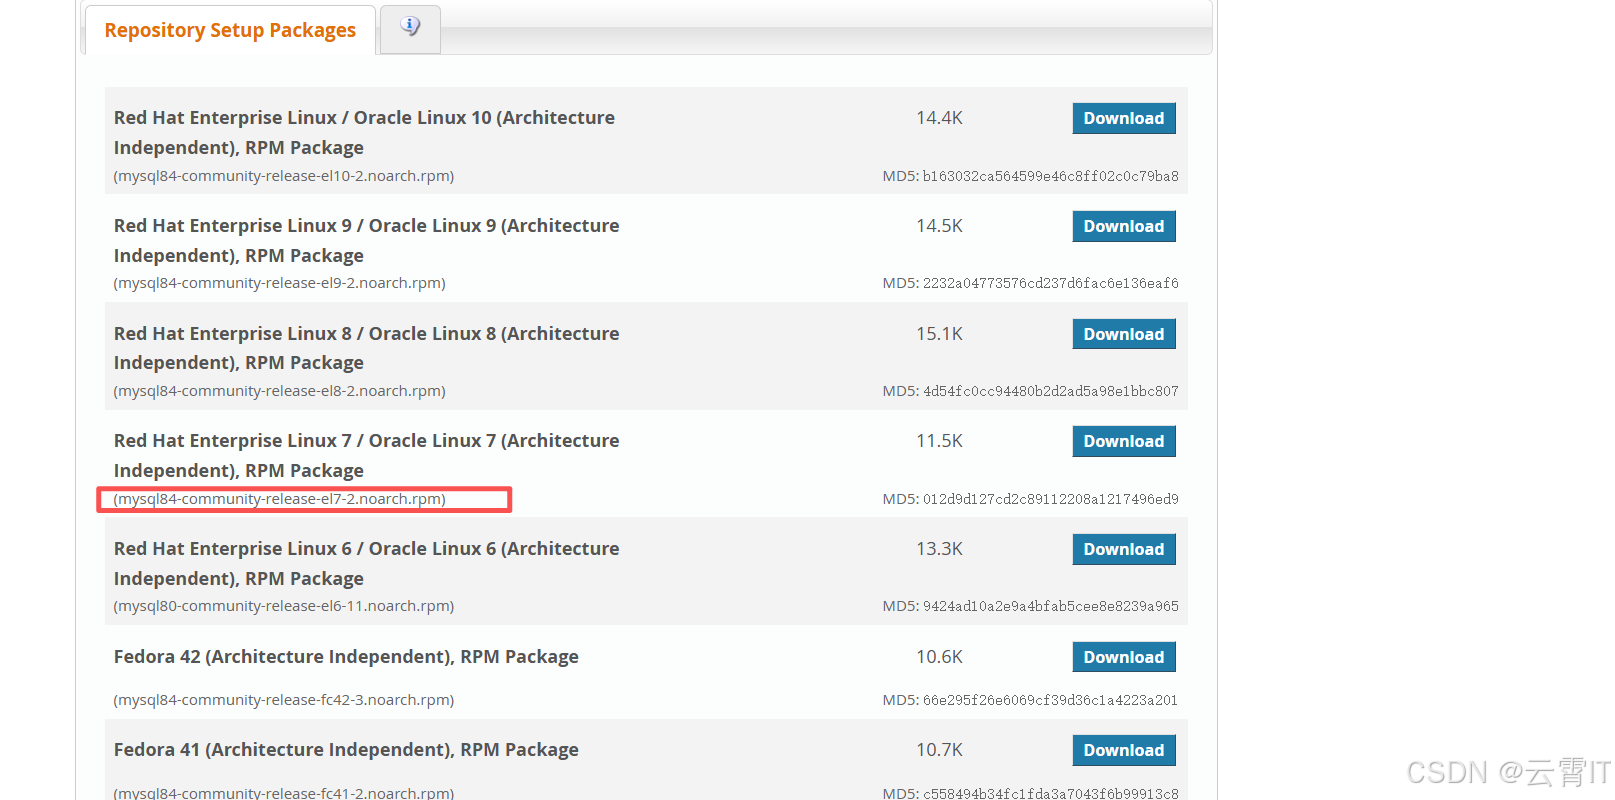Viewport: 1615px width, 800px height.
Task: Download the Red Hat Linux 7 package
Action: (1124, 441)
